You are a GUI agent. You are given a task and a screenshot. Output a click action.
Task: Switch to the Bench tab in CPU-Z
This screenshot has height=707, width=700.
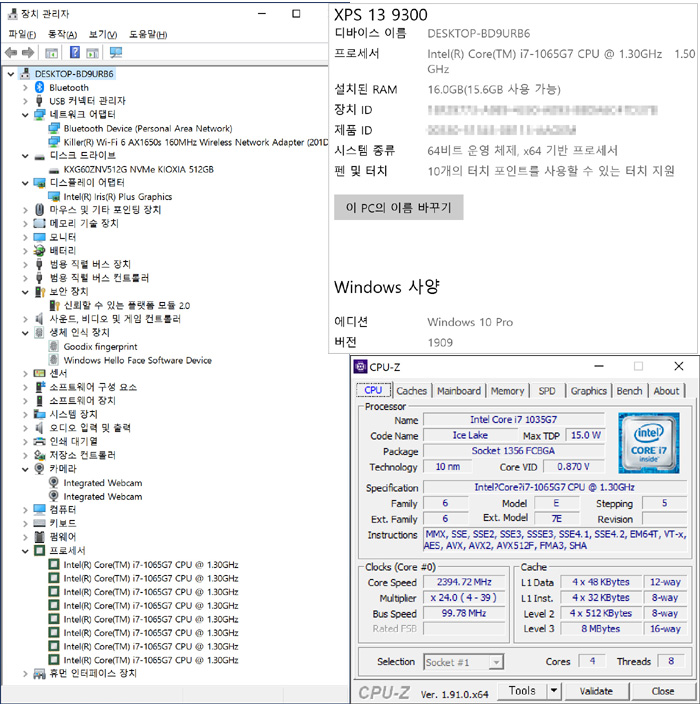tap(629, 391)
